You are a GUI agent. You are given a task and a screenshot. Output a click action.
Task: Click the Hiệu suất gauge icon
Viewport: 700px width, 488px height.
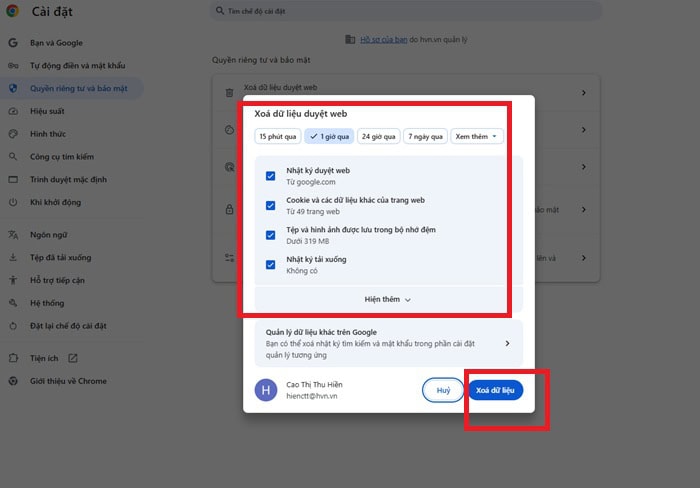click(x=12, y=111)
